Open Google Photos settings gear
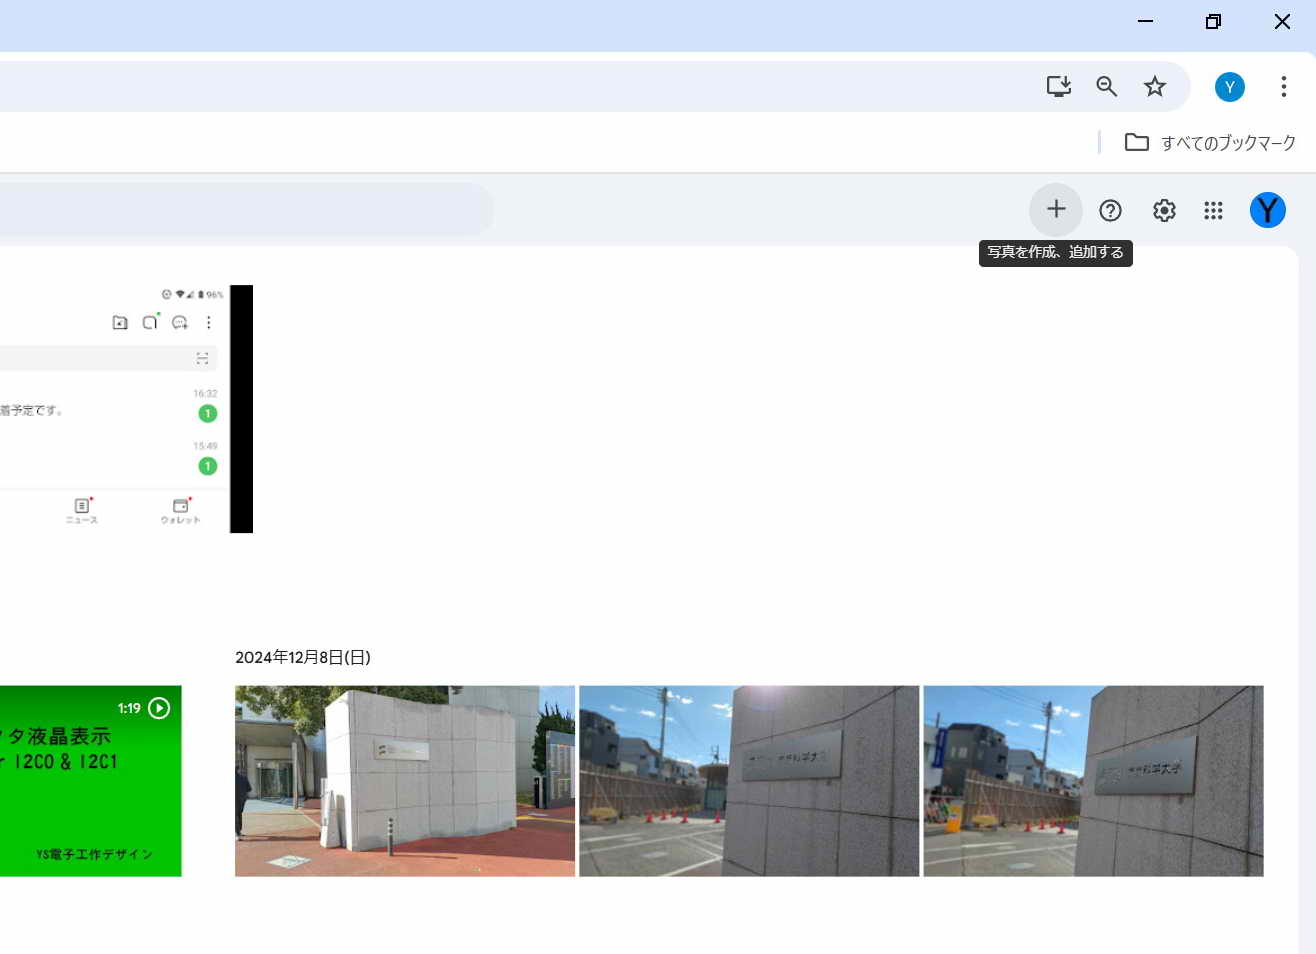 pos(1164,210)
